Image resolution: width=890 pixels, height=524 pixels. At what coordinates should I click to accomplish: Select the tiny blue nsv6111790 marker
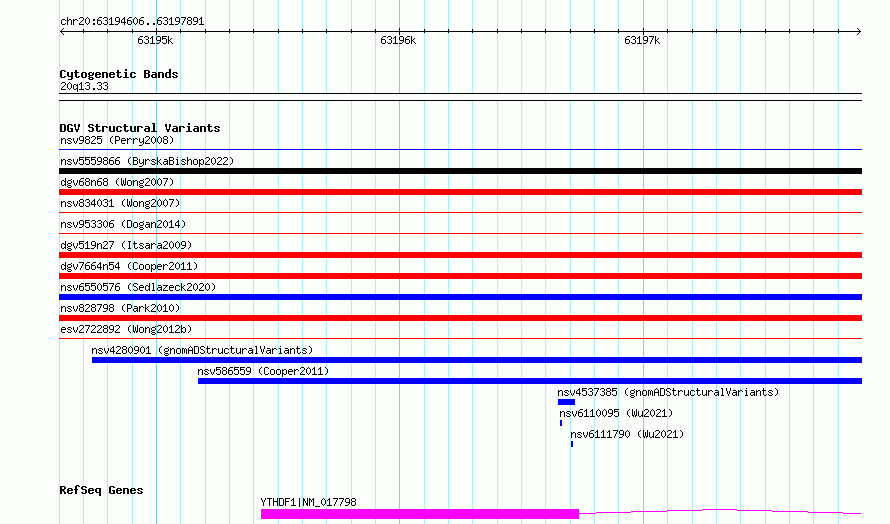[x=572, y=444]
